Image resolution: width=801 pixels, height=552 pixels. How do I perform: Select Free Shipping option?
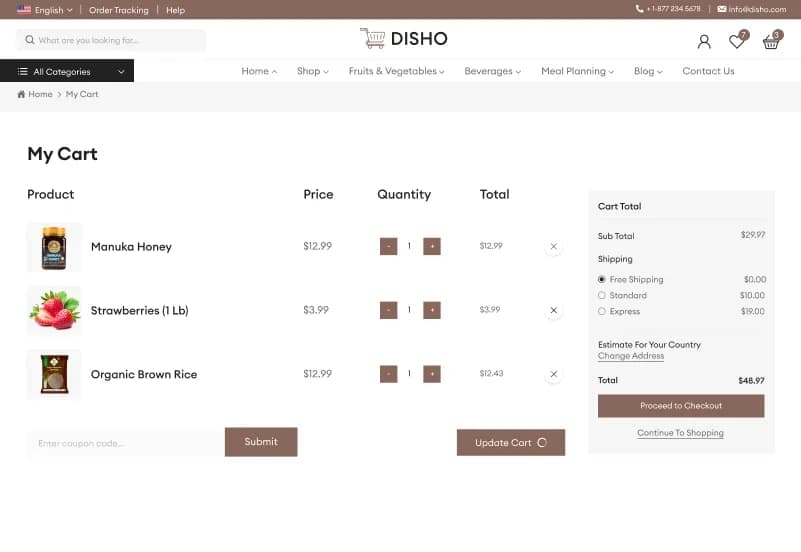point(602,279)
